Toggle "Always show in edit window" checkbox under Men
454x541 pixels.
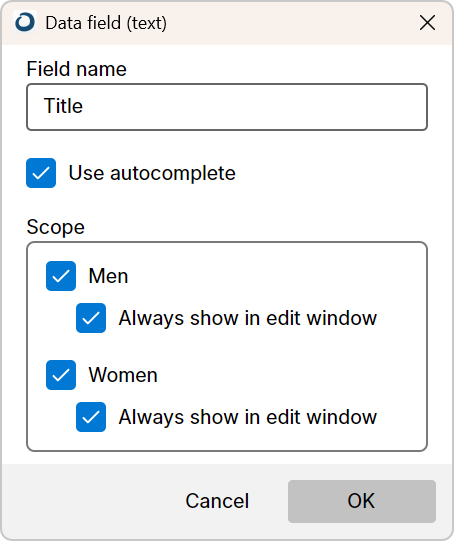click(91, 318)
